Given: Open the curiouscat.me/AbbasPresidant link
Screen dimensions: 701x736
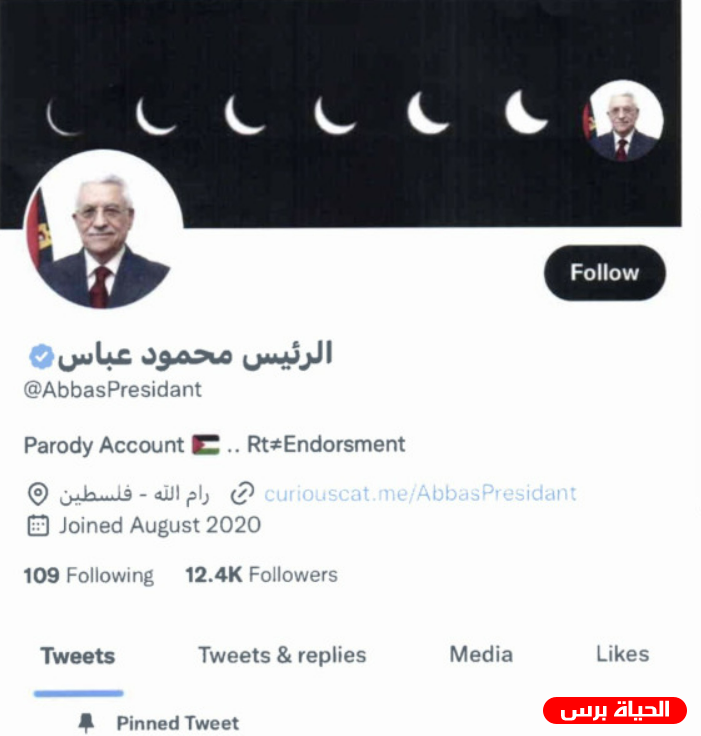Looking at the screenshot, I should coord(420,493).
